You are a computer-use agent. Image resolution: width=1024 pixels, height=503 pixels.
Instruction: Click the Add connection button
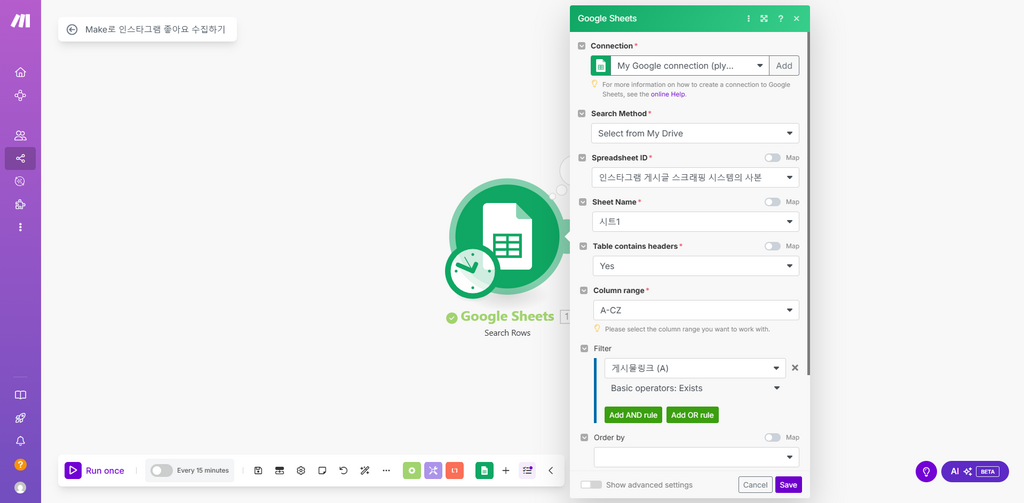pyautogui.click(x=784, y=65)
